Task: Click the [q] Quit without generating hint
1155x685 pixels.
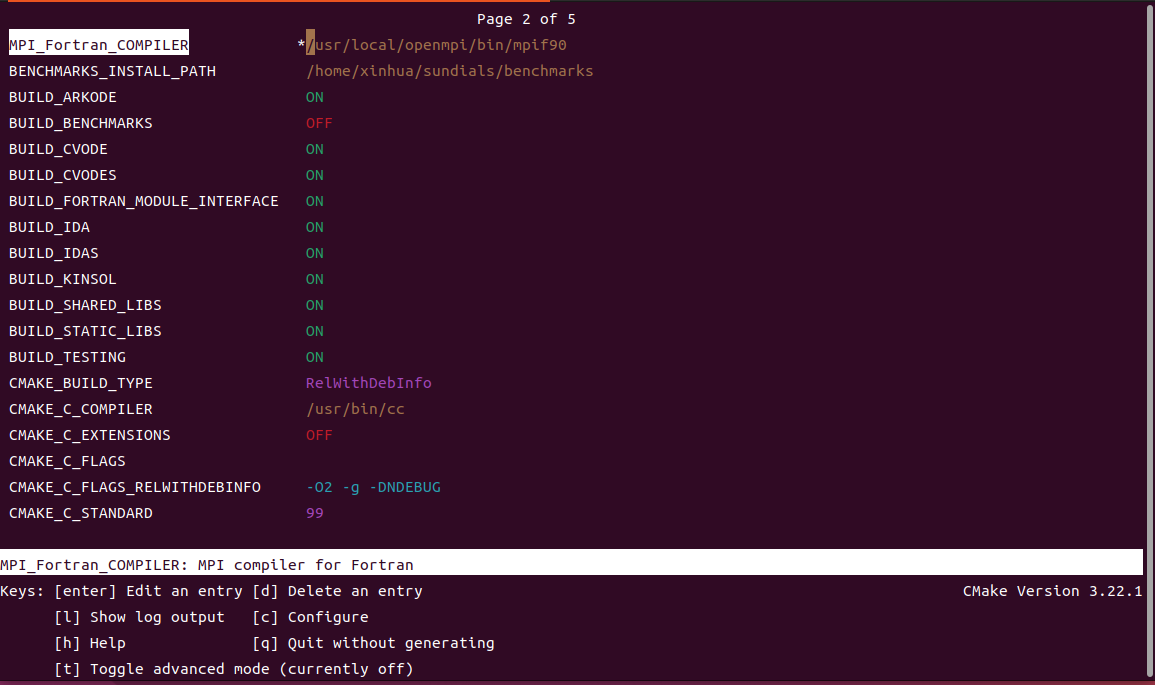Action: click(x=373, y=644)
